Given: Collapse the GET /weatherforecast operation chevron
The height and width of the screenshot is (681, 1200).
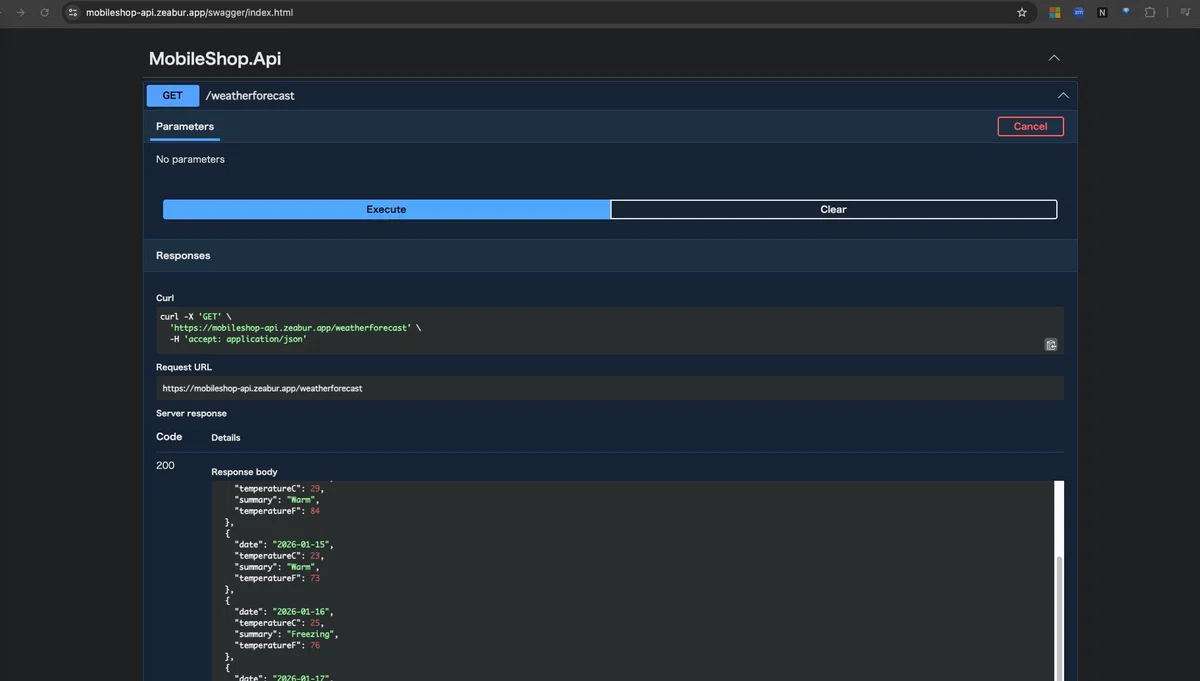Looking at the screenshot, I should click(1063, 96).
